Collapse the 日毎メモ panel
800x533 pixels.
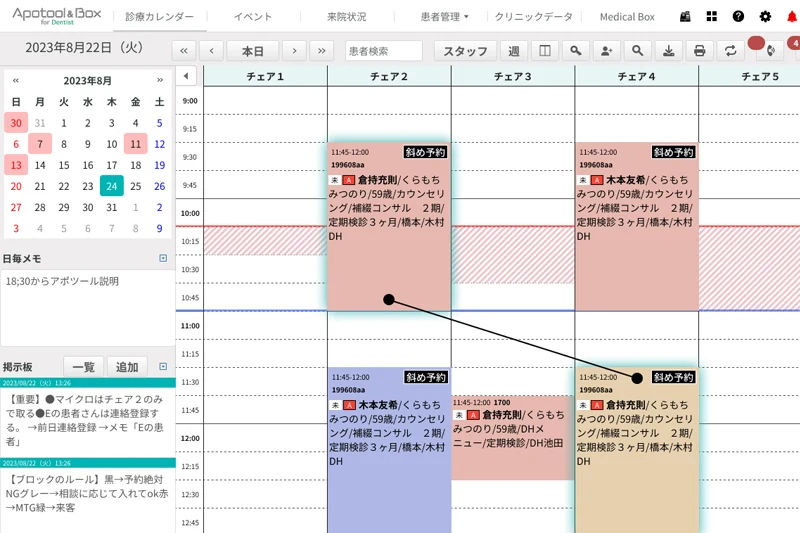click(163, 258)
